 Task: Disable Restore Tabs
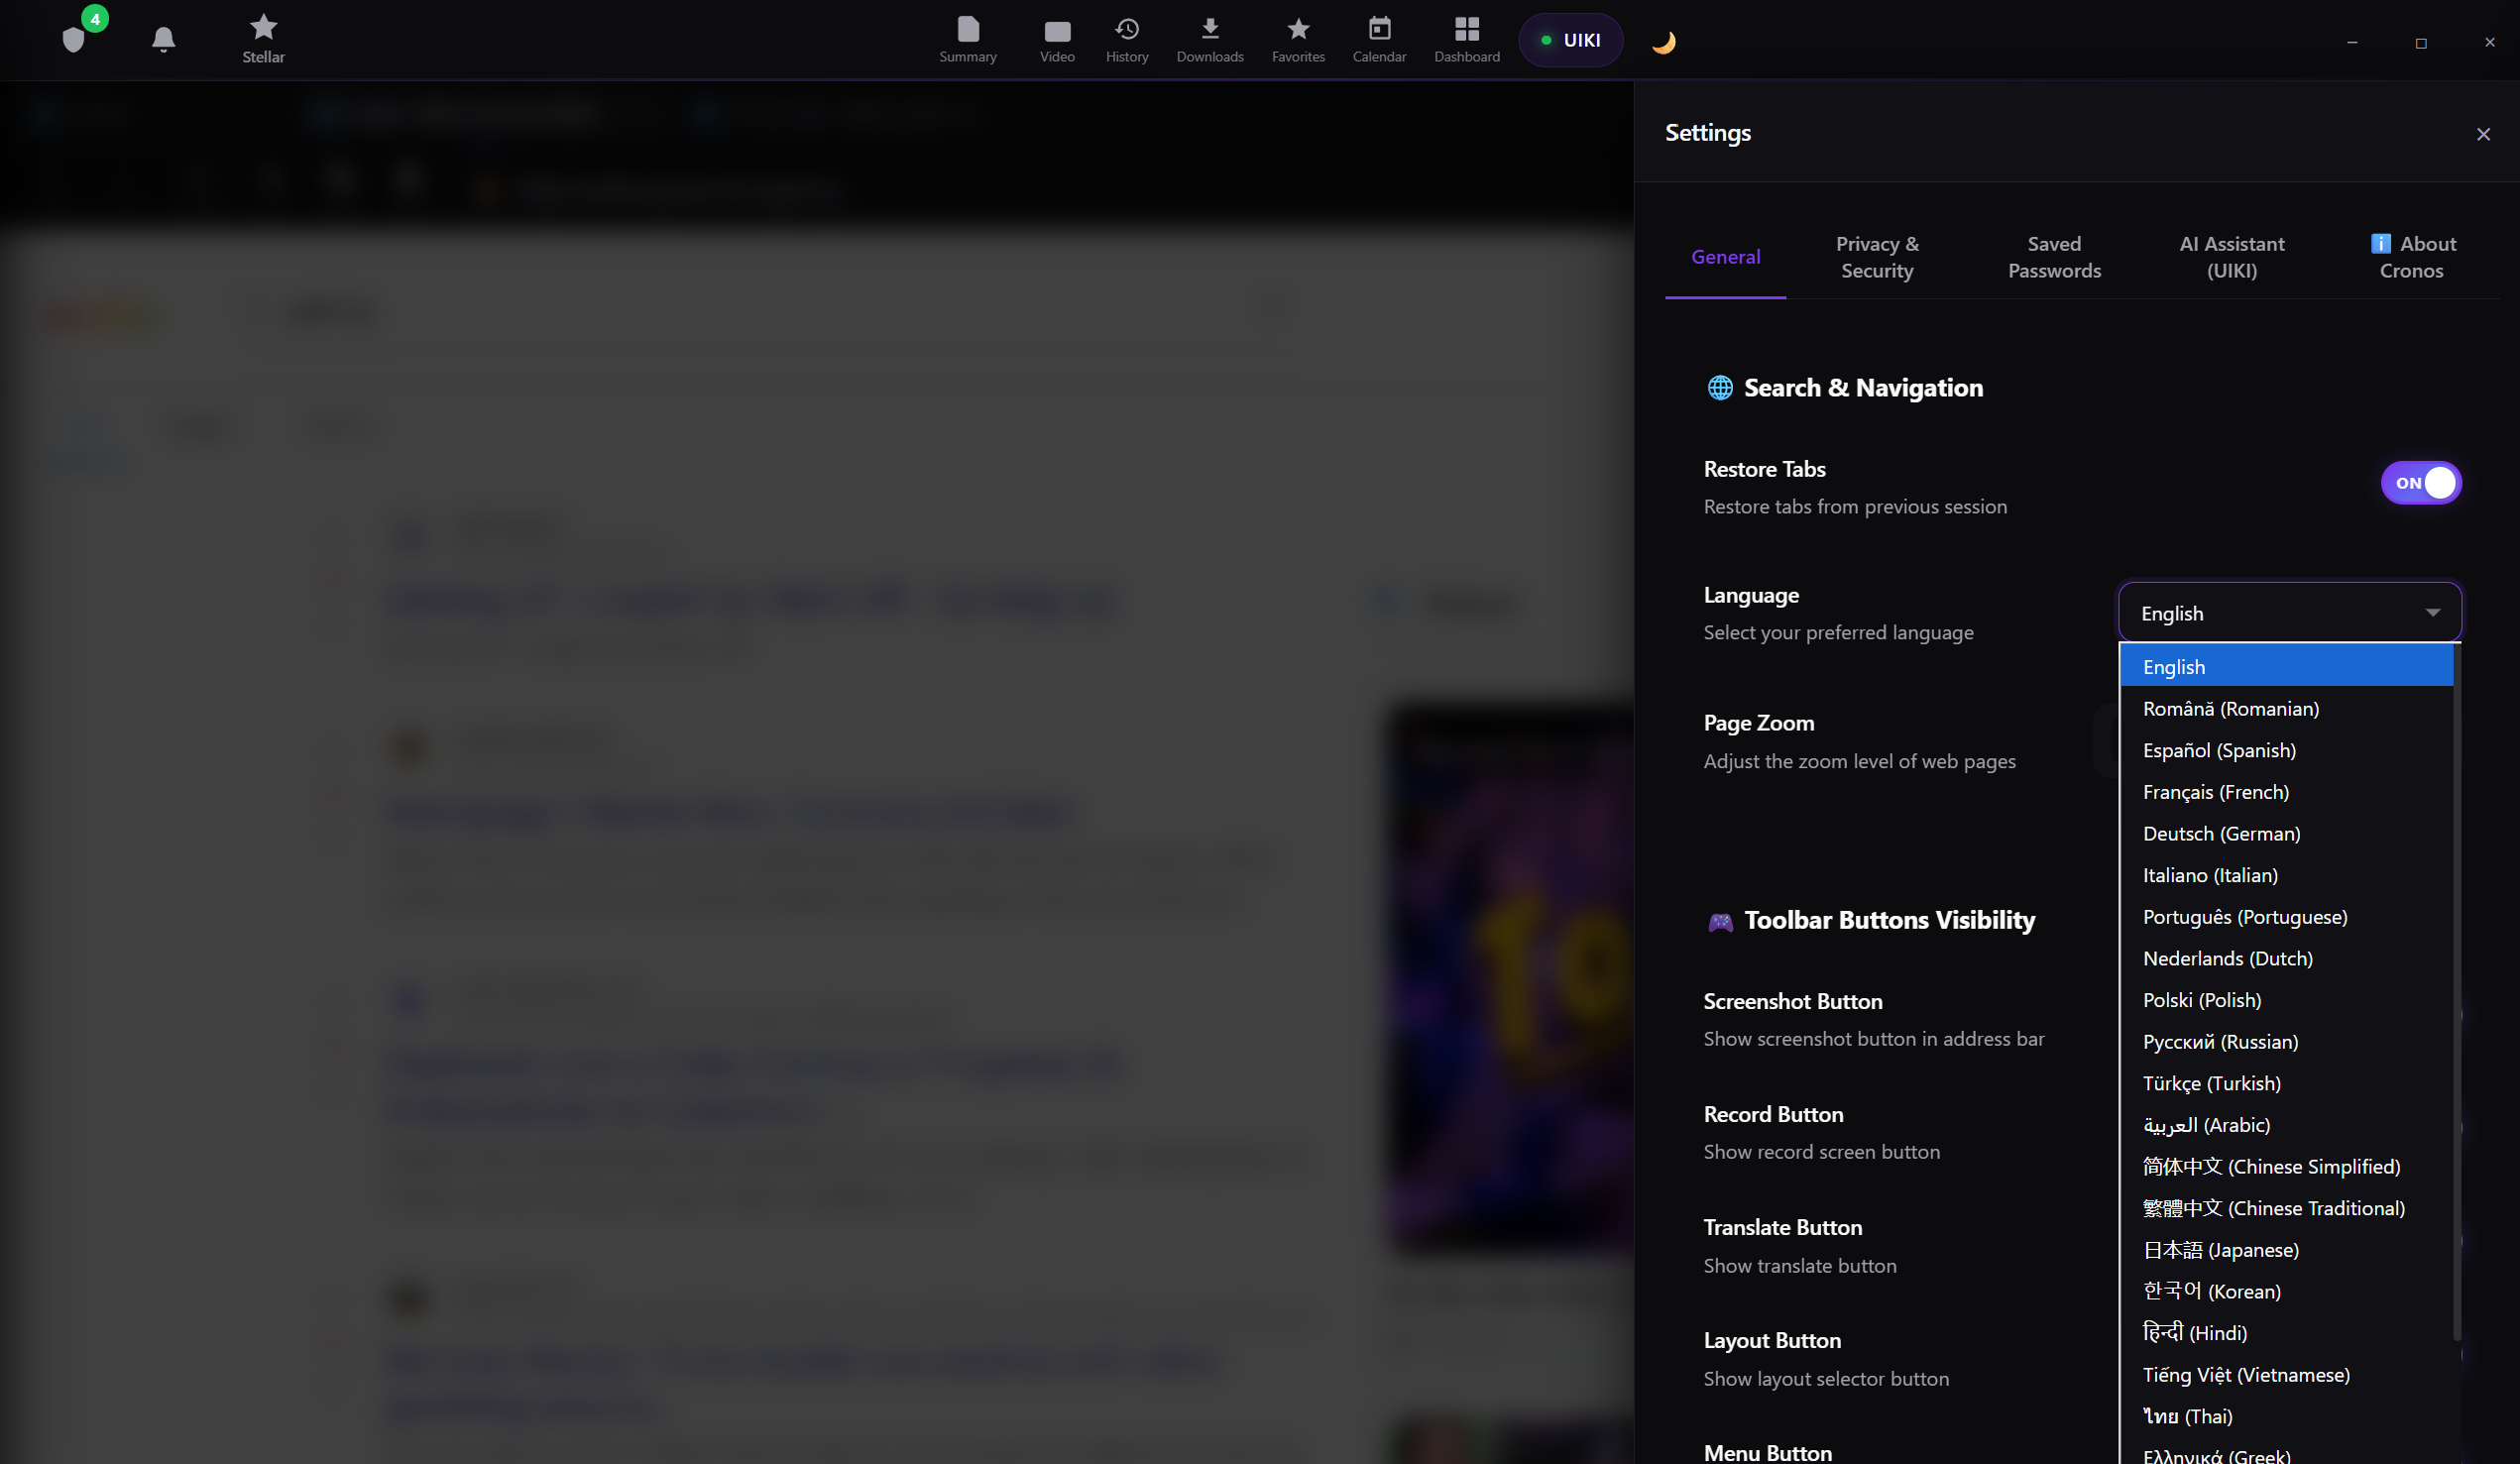coord(2421,483)
